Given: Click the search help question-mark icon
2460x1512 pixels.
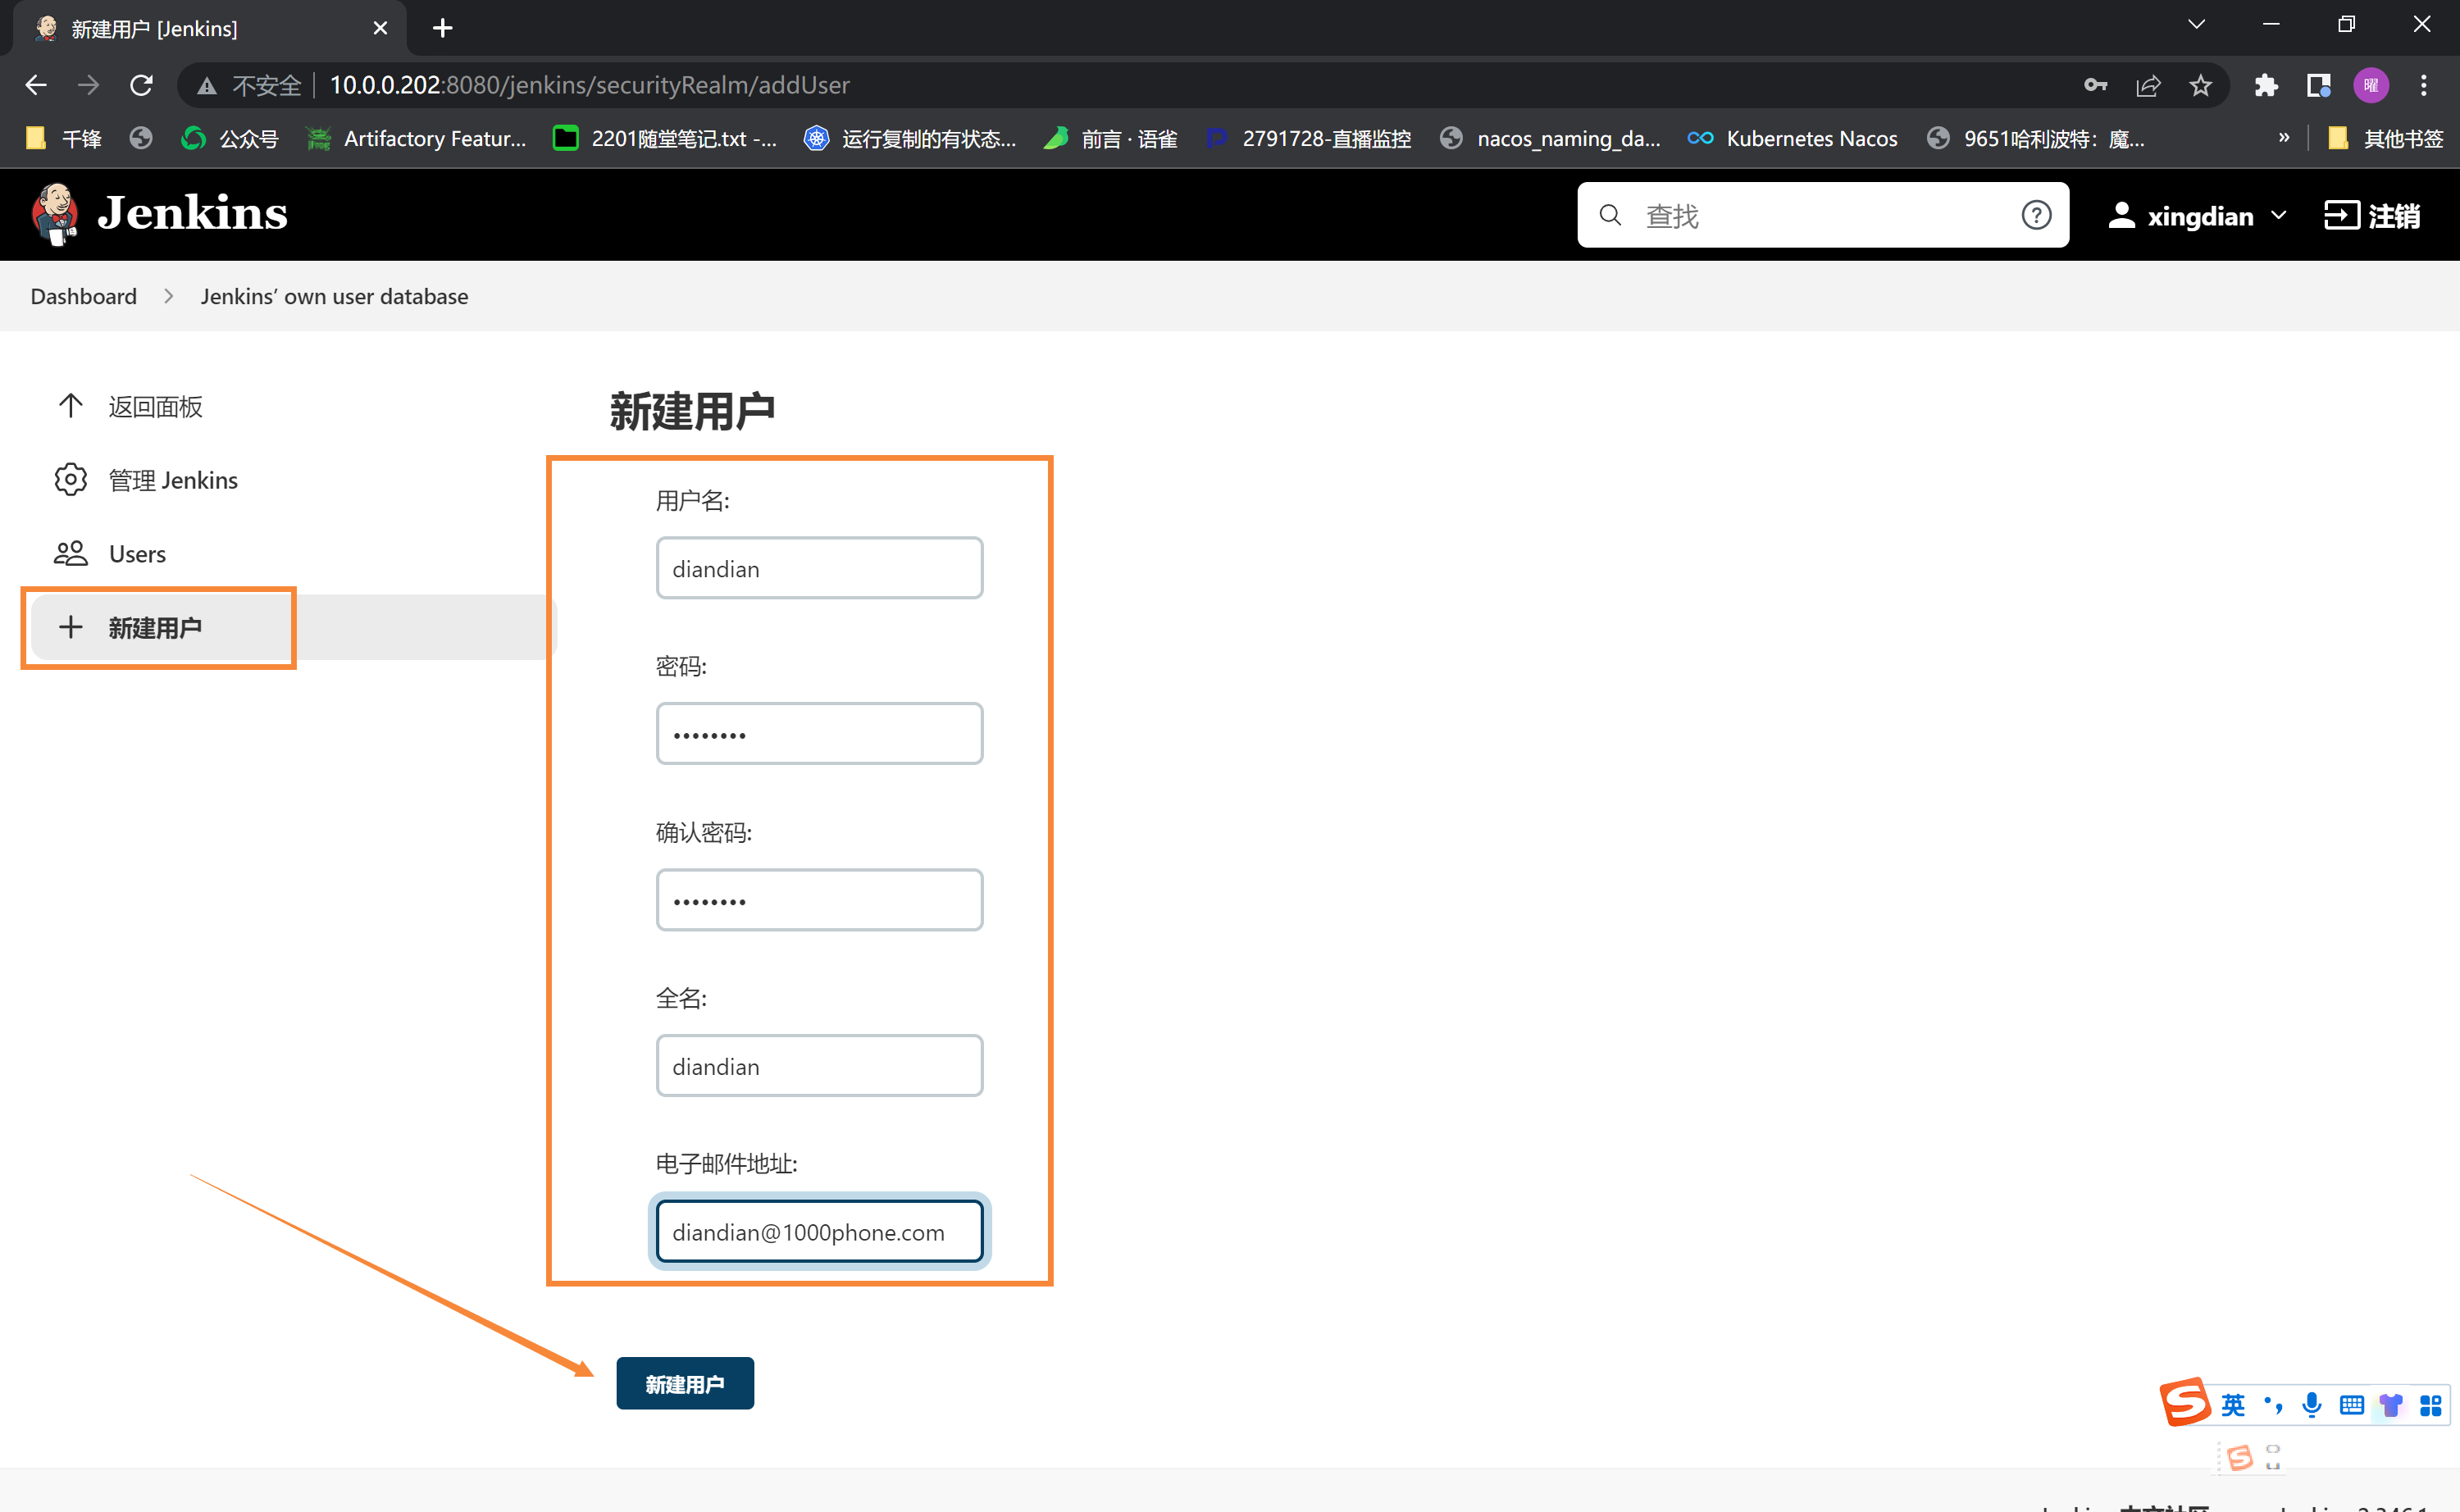Looking at the screenshot, I should [x=2036, y=215].
